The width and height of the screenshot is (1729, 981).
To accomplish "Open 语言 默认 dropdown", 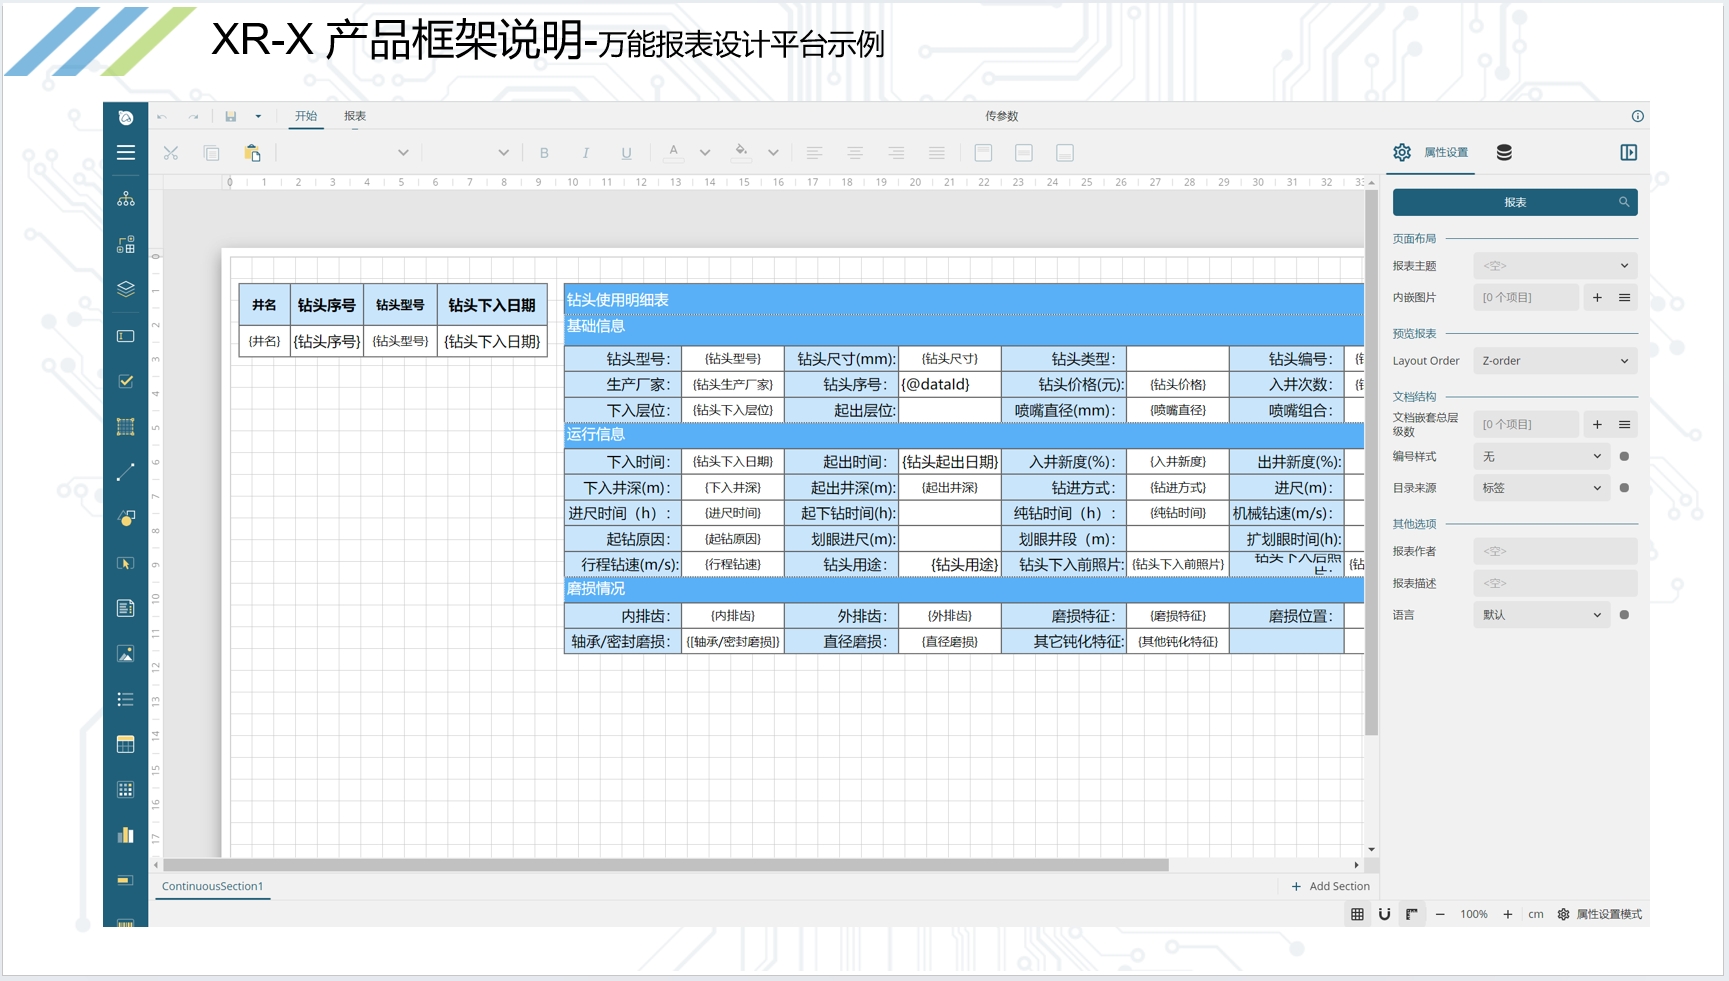I will [1541, 615].
